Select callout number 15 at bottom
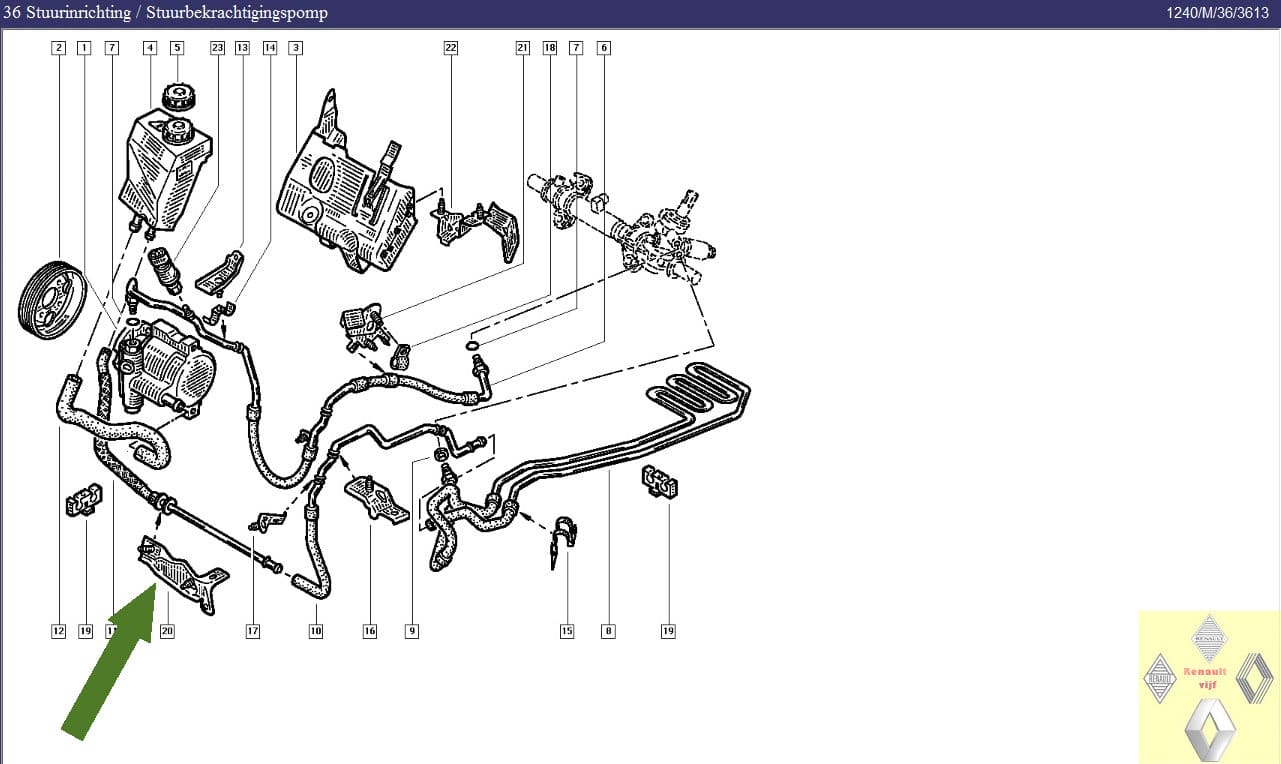The height and width of the screenshot is (764, 1281). click(567, 631)
